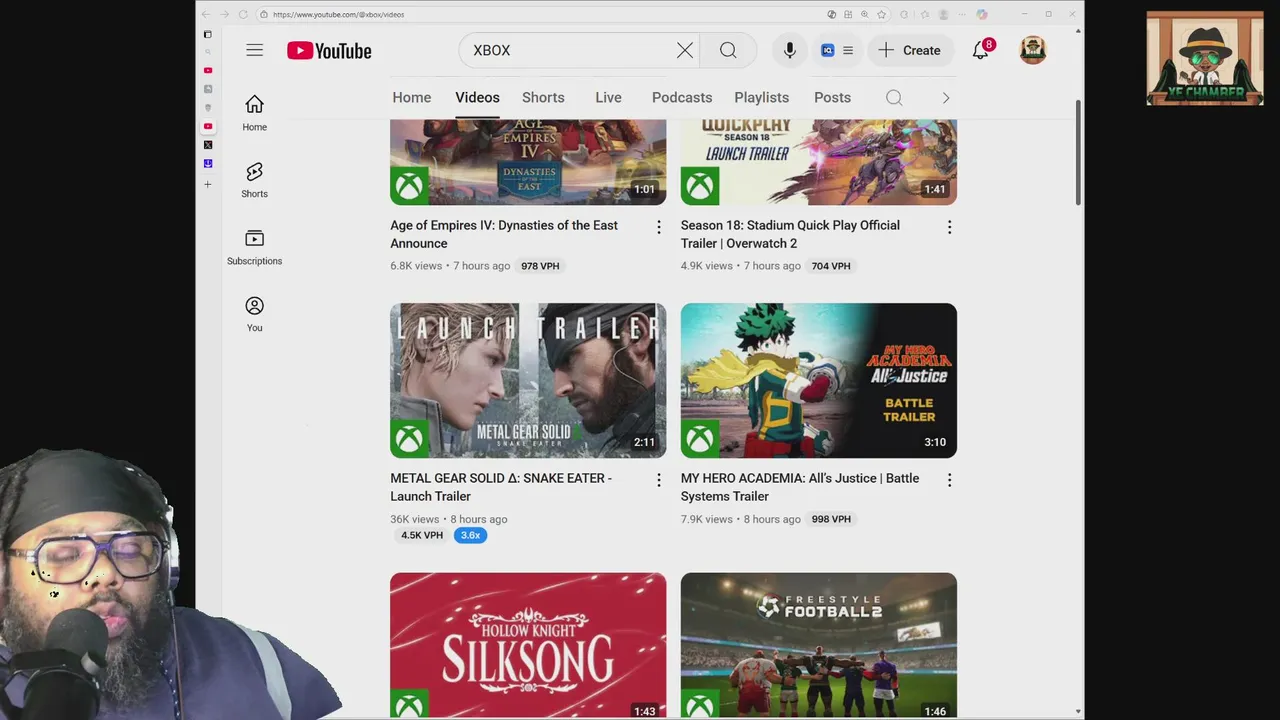Open Age of Empires IV thumbnail
The height and width of the screenshot is (720, 1280).
coord(528,162)
